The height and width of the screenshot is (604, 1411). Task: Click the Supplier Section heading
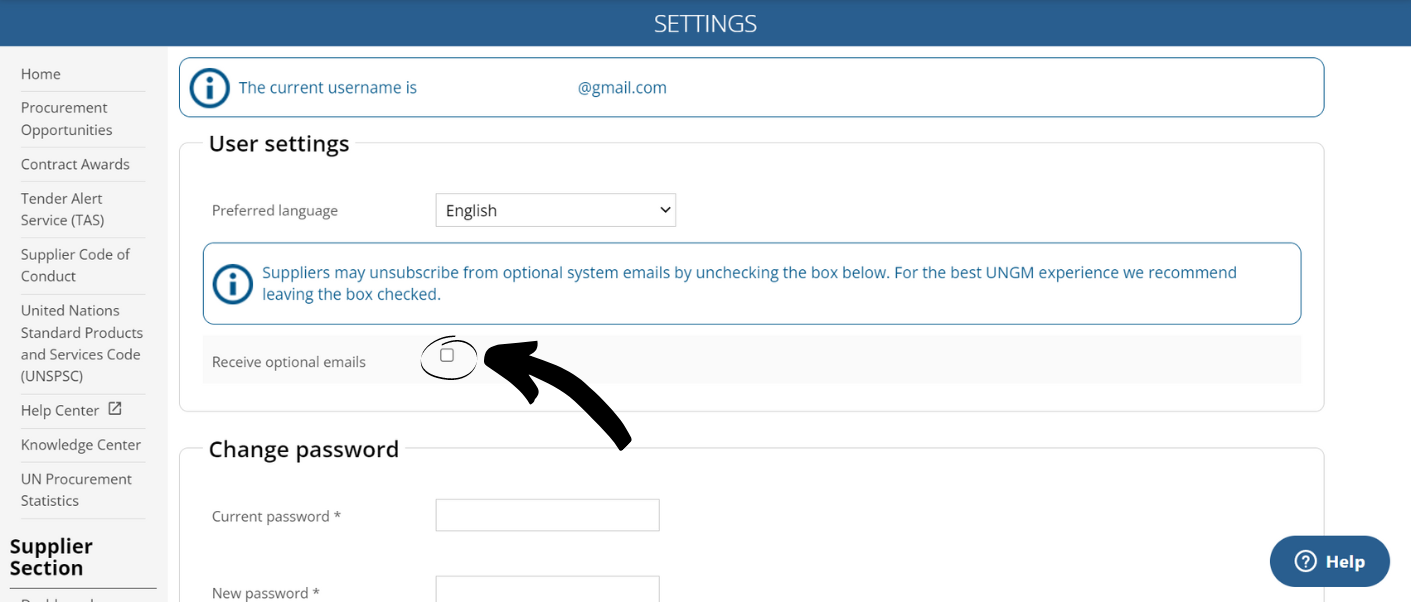51,557
